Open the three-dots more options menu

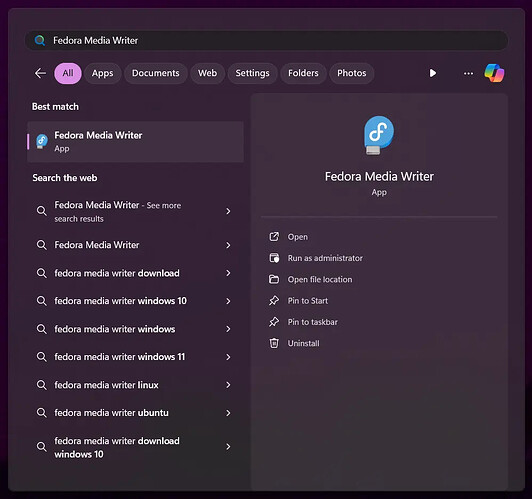tap(468, 73)
